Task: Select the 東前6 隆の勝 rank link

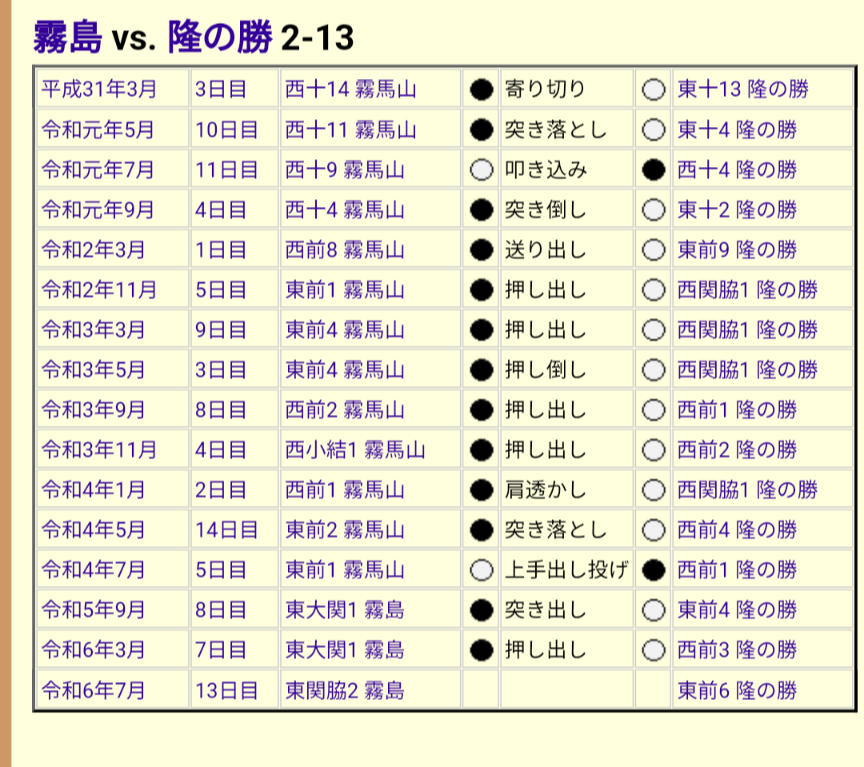Action: [x=737, y=690]
